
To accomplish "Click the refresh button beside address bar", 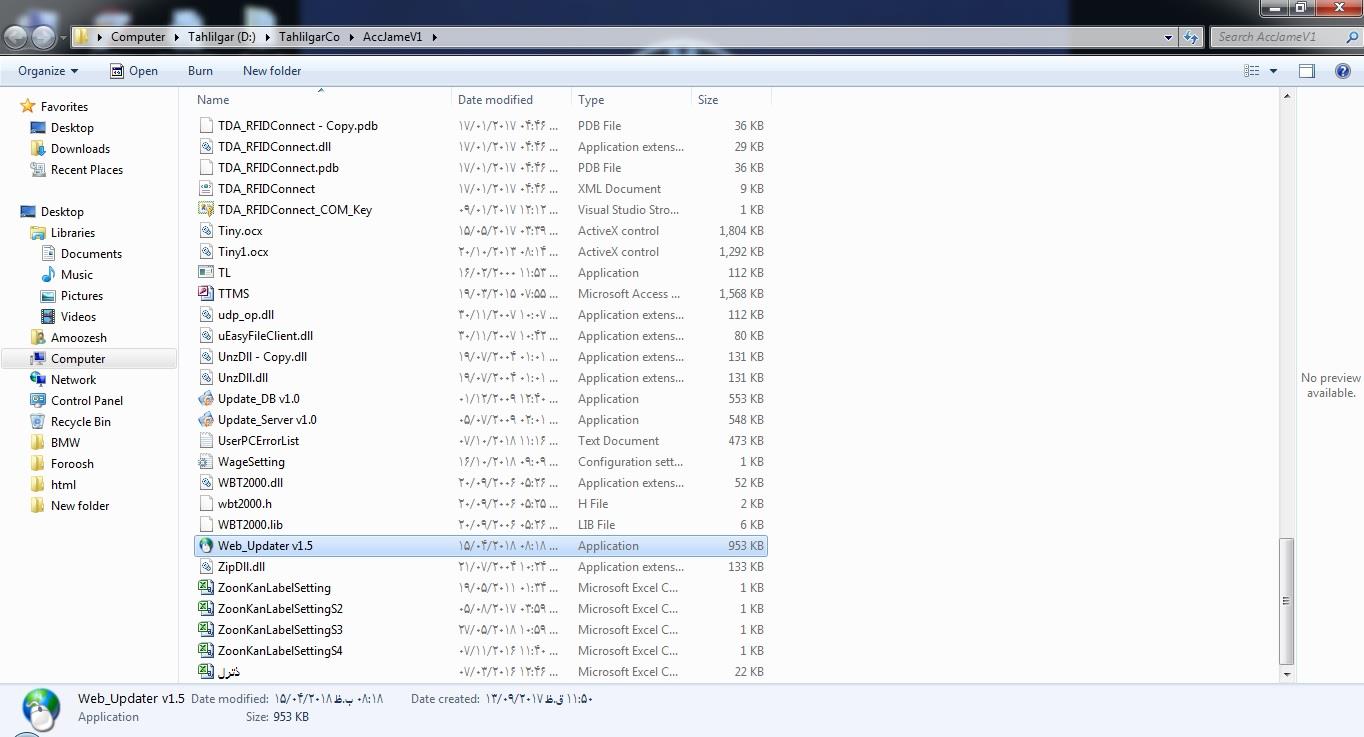I will (x=1190, y=37).
